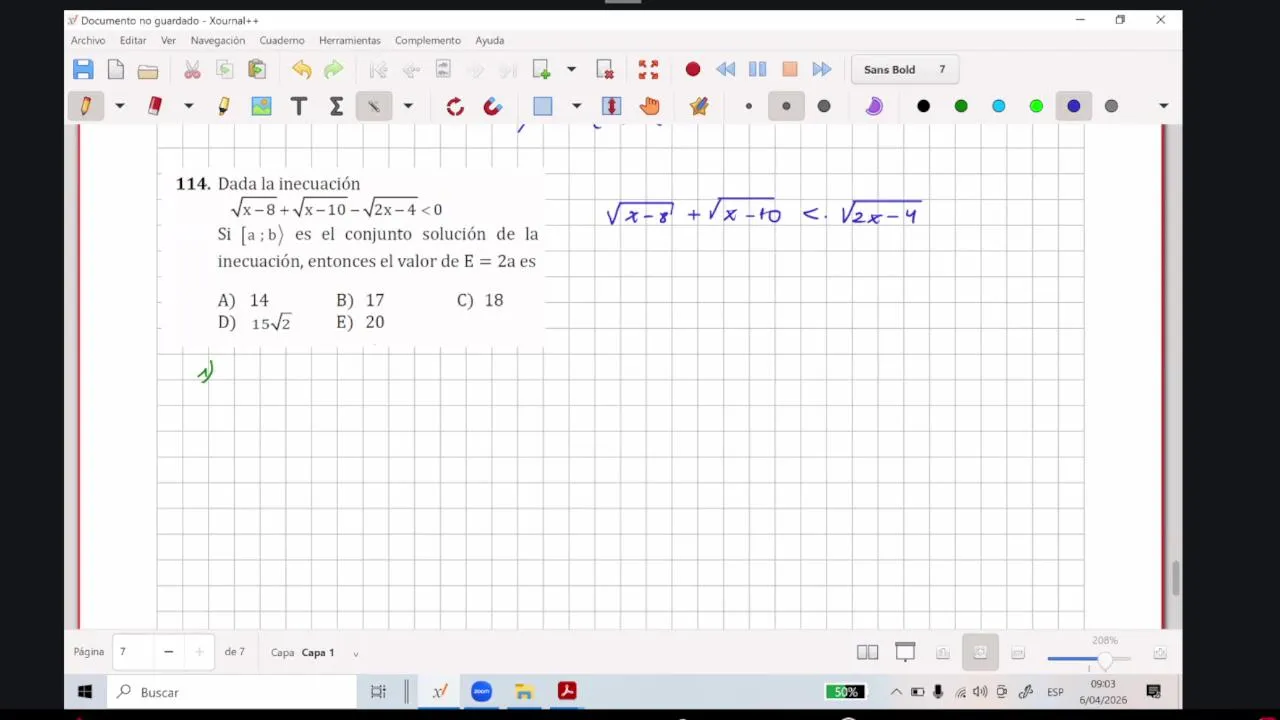Select the Highlighter tool
The height and width of the screenshot is (720, 1280).
tap(224, 106)
